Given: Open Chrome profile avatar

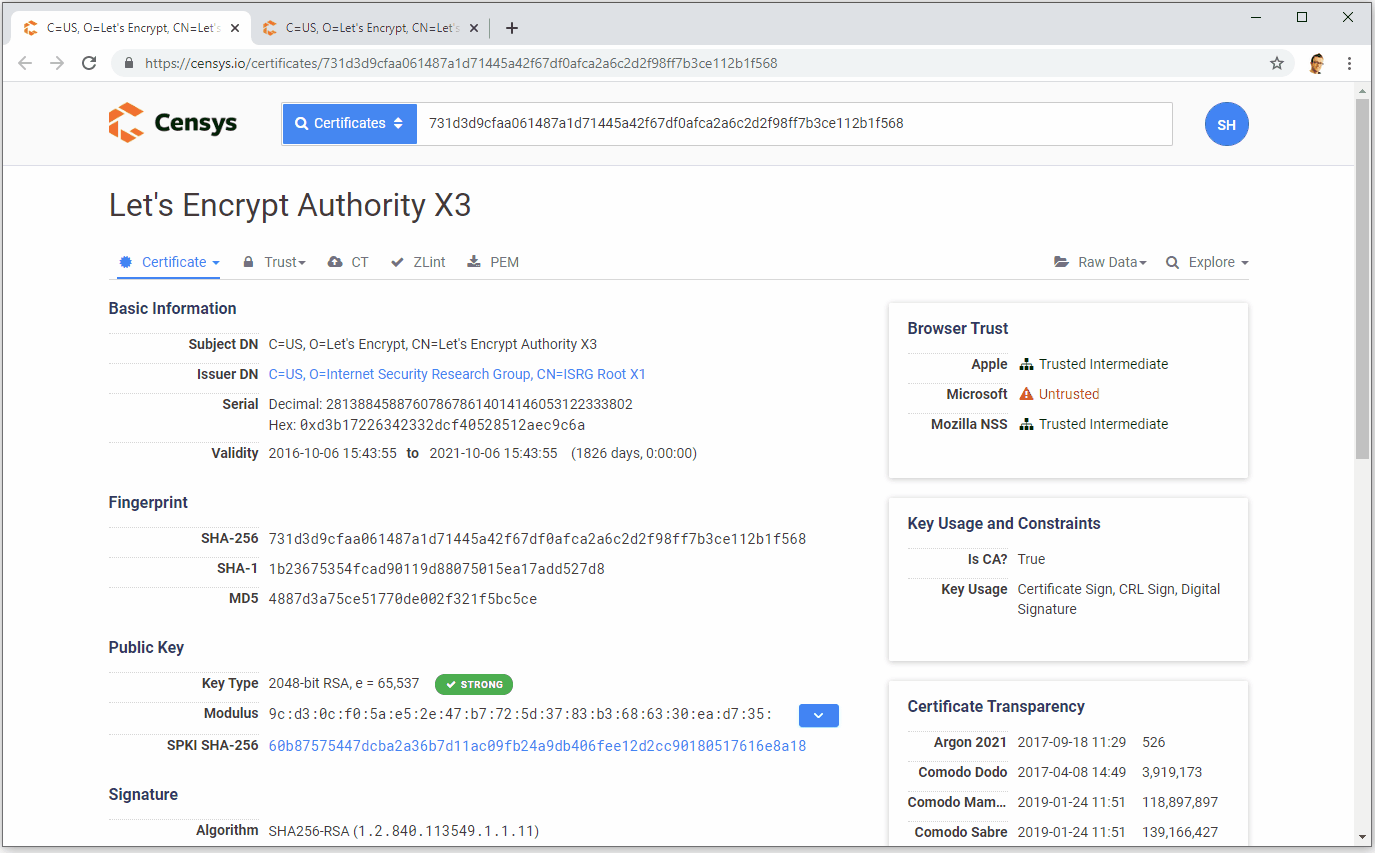Looking at the screenshot, I should (x=1317, y=63).
